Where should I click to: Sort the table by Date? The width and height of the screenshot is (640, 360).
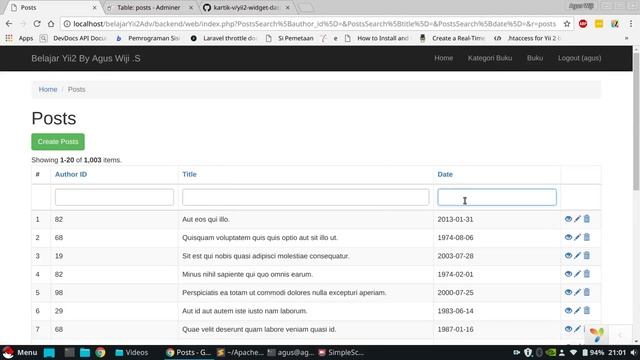coord(445,174)
